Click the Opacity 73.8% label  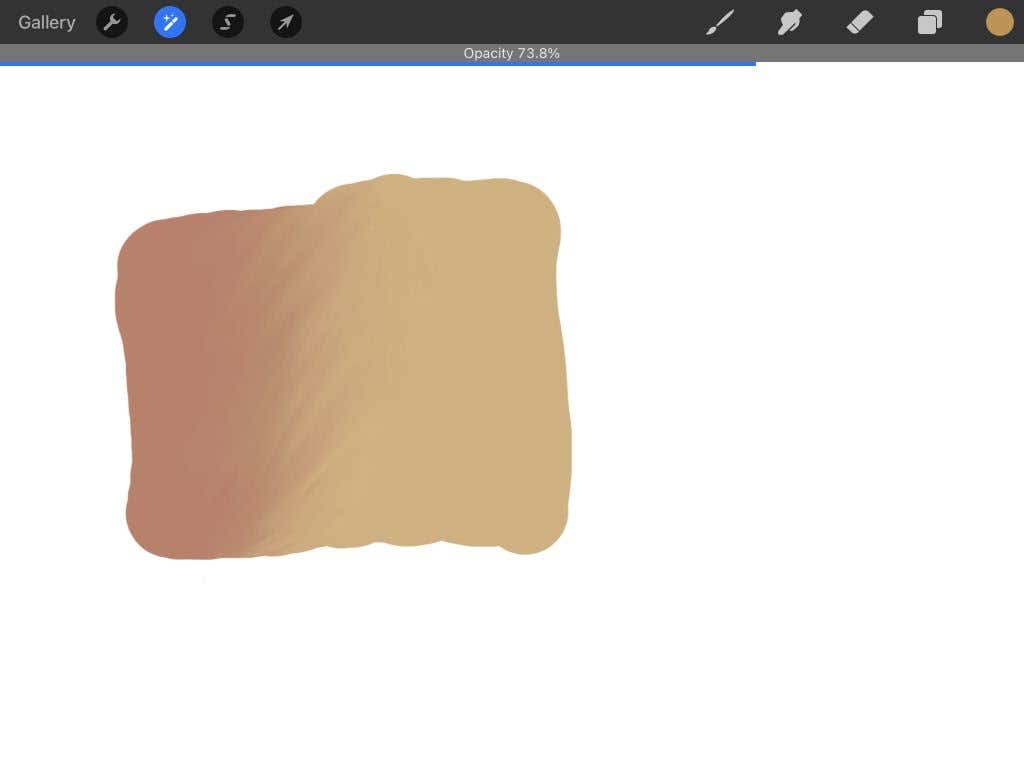[511, 54]
